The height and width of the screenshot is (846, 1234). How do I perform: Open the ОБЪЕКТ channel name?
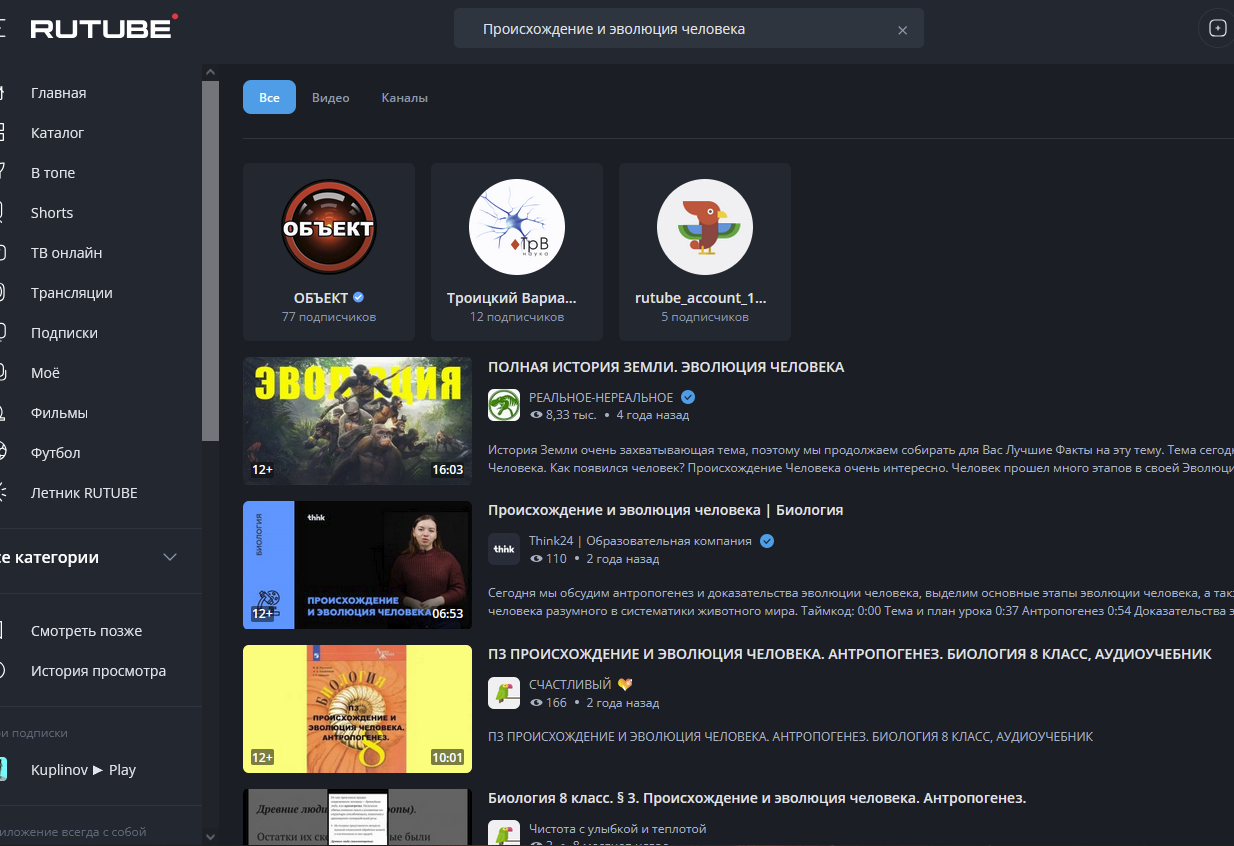(x=321, y=298)
